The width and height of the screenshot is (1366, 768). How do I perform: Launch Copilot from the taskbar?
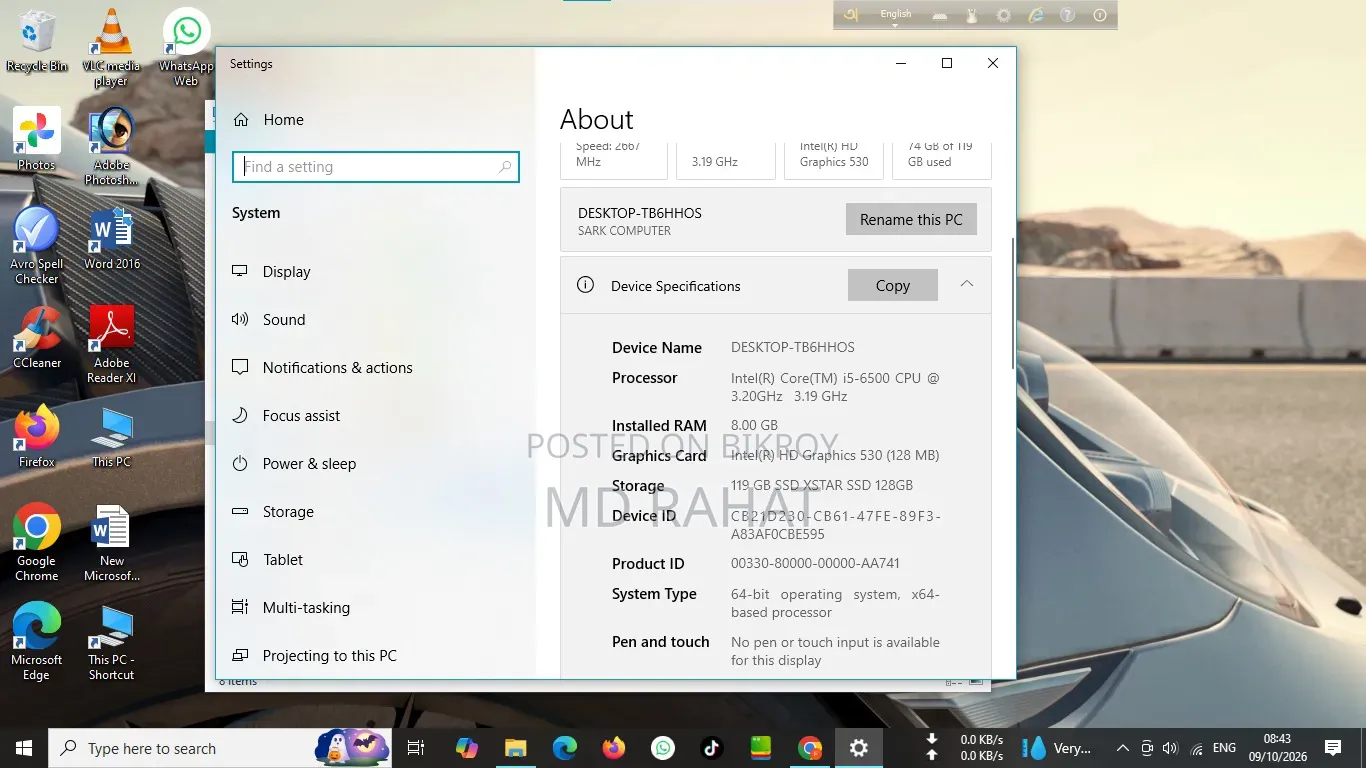pos(466,748)
